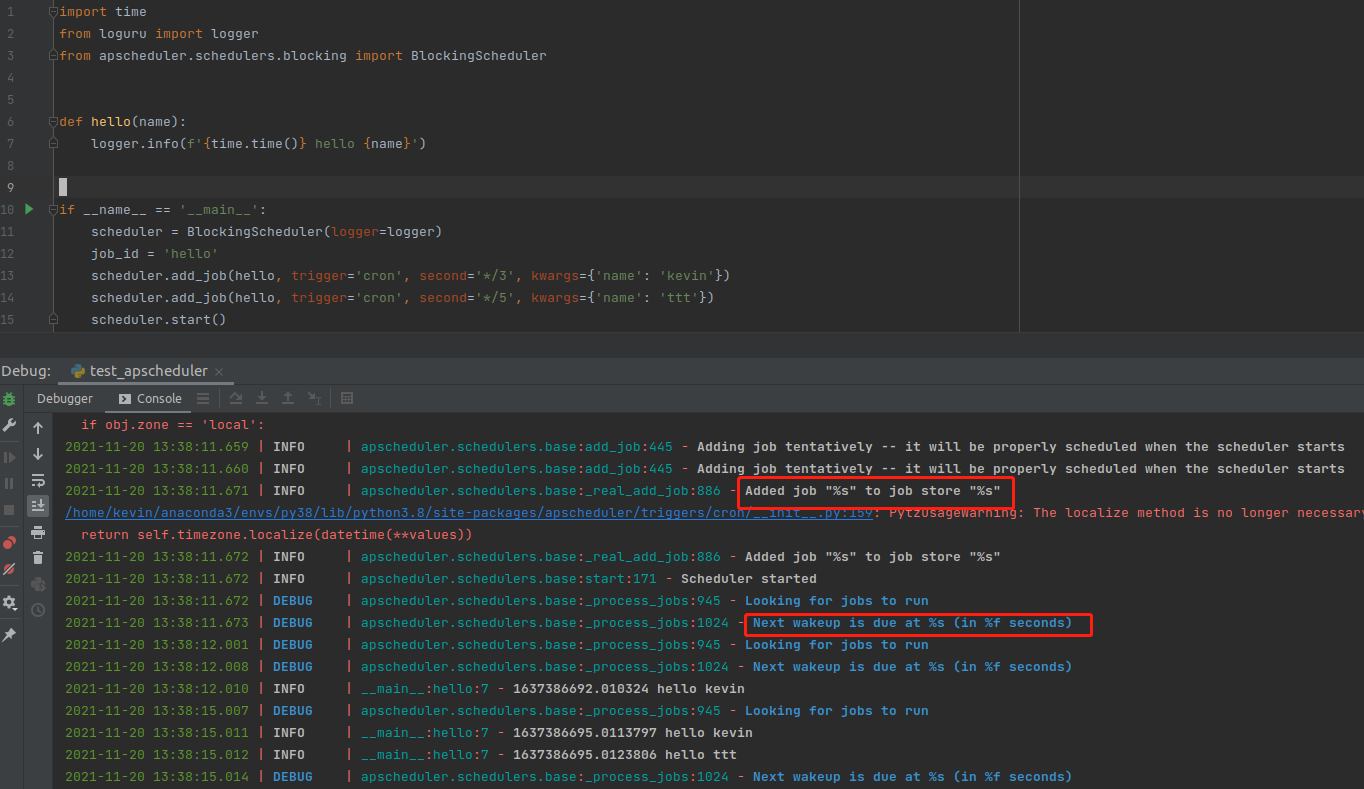Screen dimensions: 1364x789
Task: Click the Stop debug square icon
Action: click(x=9, y=509)
